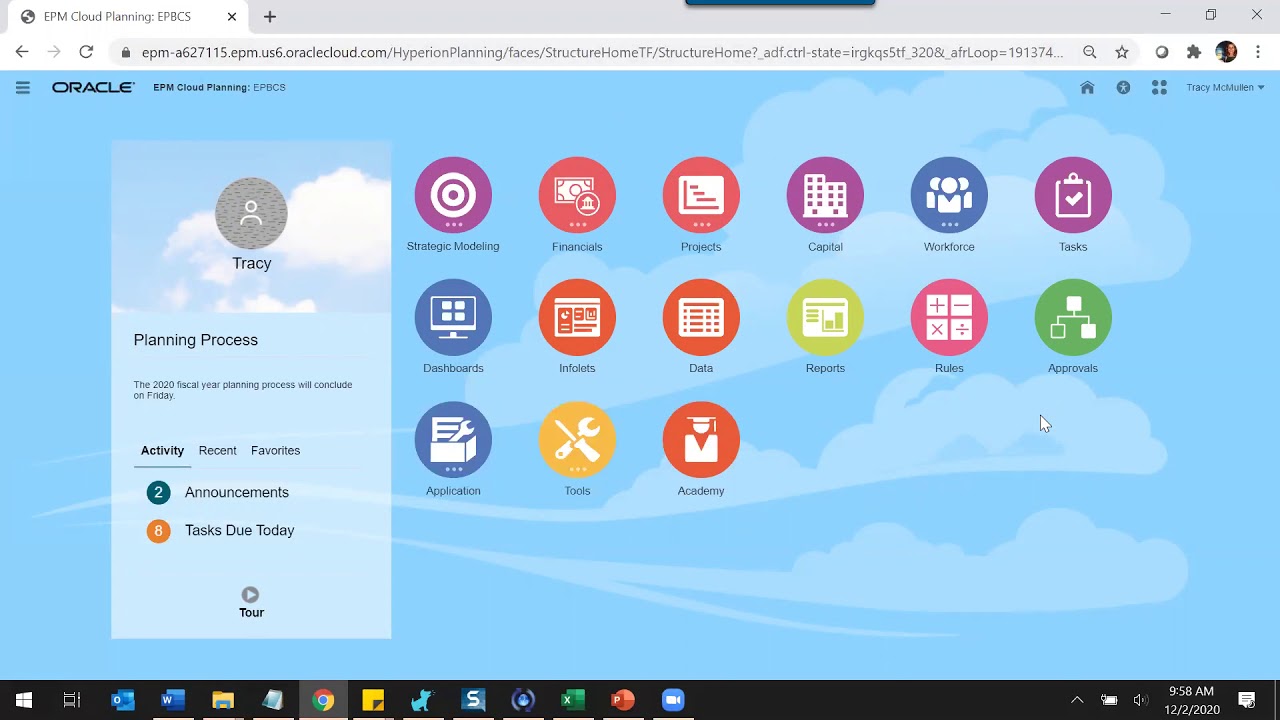Screen dimensions: 1280x720
Task: Go to the Home icon in header
Action: (x=1087, y=88)
